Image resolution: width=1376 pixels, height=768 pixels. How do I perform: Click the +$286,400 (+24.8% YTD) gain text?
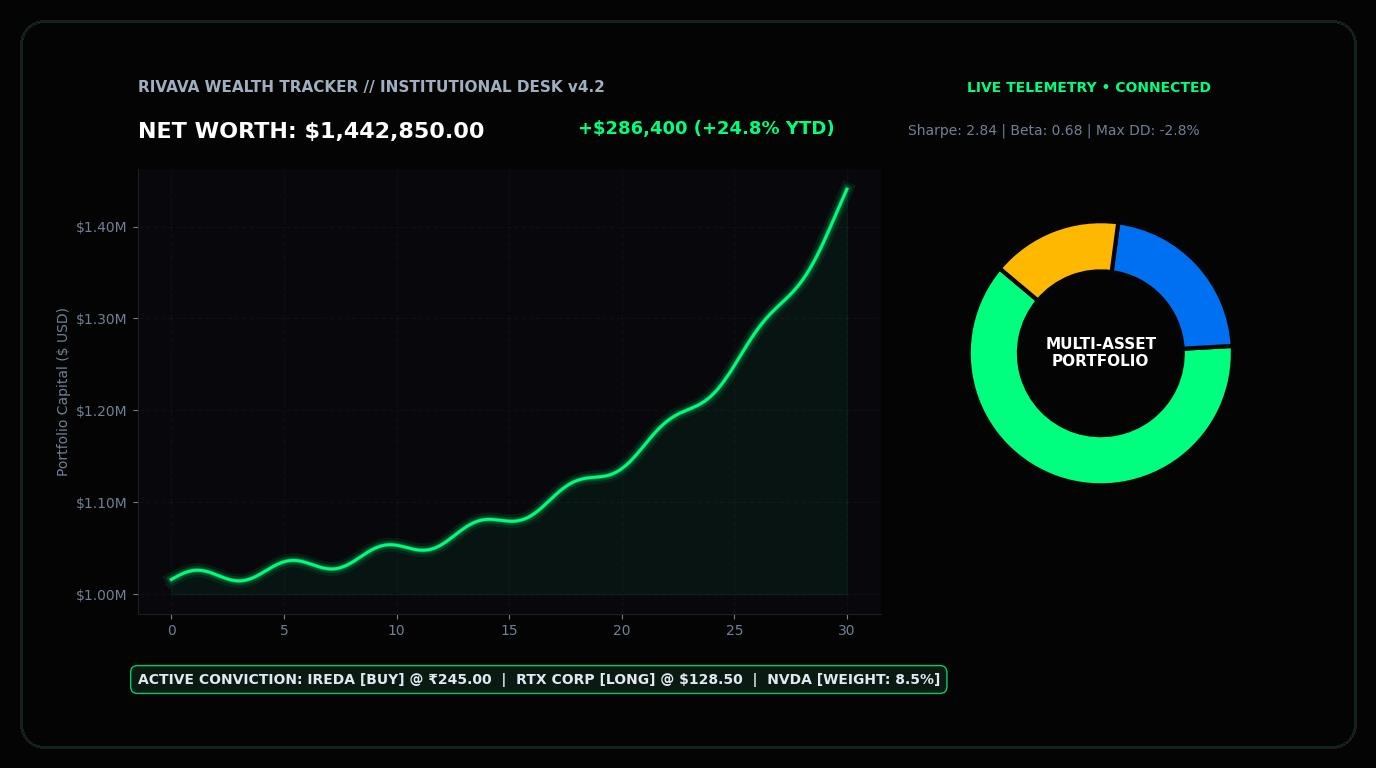[x=706, y=128]
